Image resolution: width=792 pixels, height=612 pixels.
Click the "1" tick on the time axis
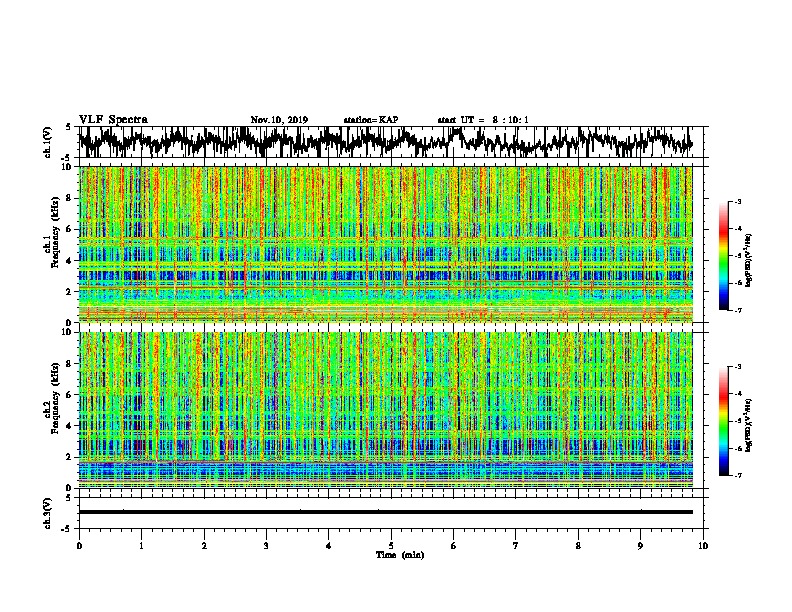pyautogui.click(x=141, y=546)
